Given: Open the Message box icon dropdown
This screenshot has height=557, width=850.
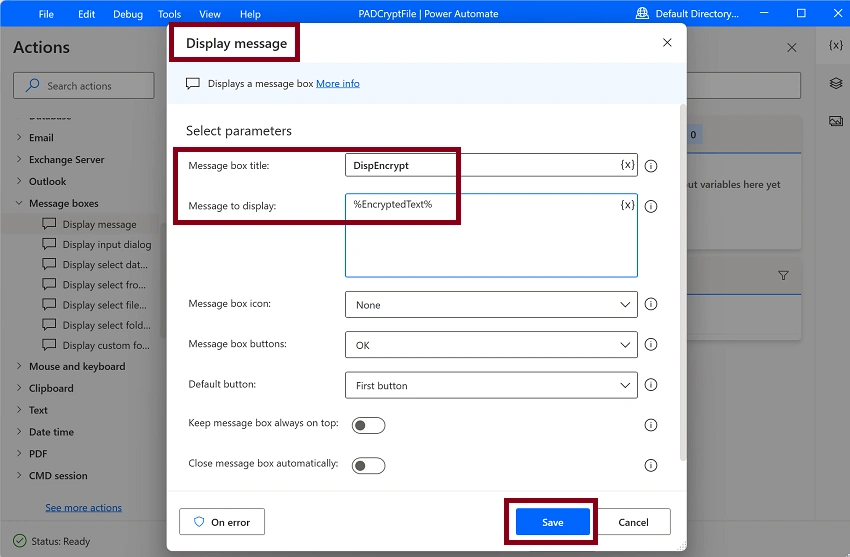Looking at the screenshot, I should pos(491,305).
